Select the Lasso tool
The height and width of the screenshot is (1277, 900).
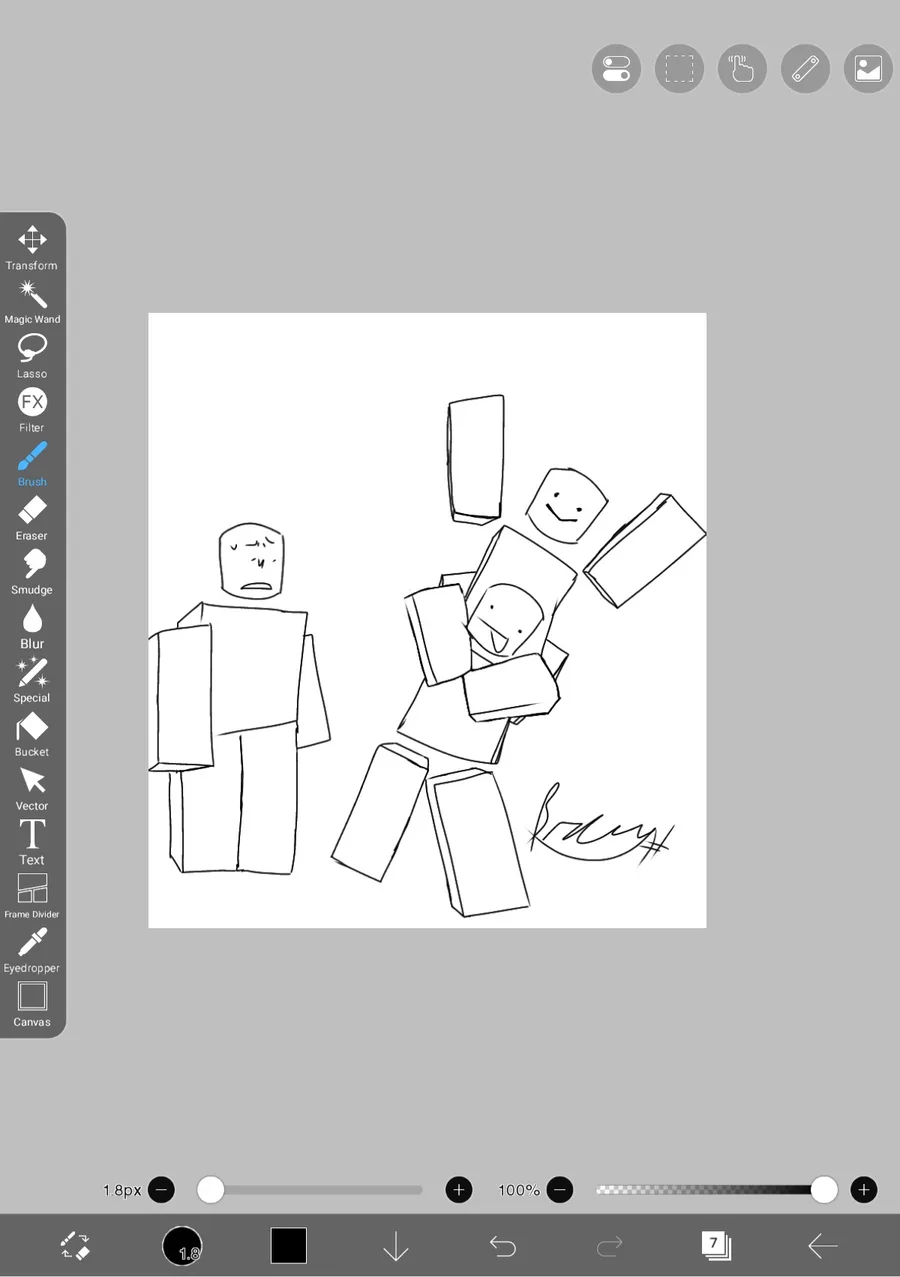[32, 356]
